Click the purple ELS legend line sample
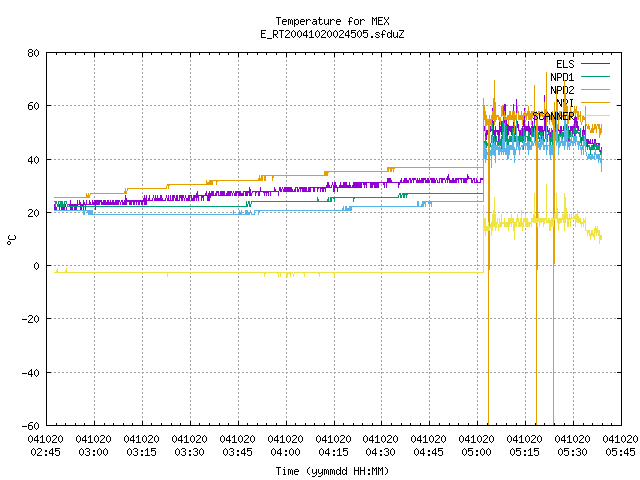Image resolution: width=640 pixels, height=480 pixels. [595, 64]
